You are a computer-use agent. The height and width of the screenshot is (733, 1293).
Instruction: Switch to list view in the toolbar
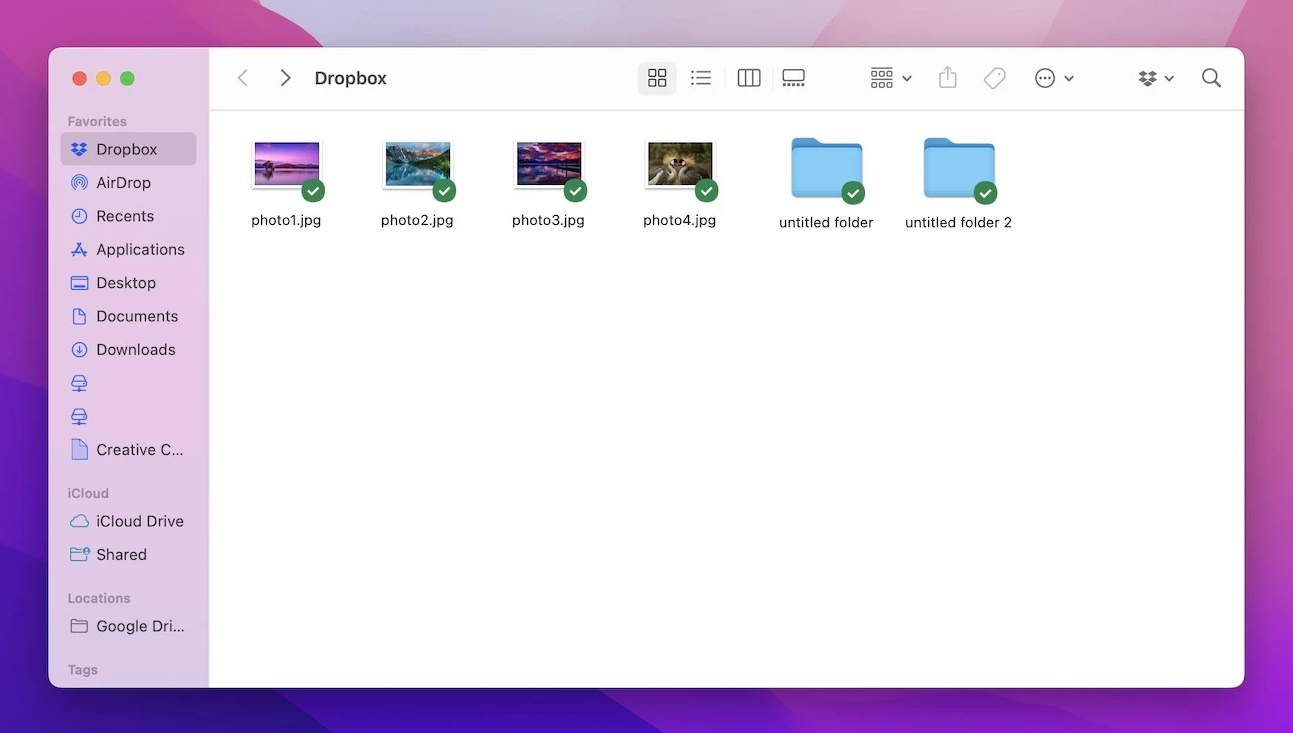click(700, 77)
